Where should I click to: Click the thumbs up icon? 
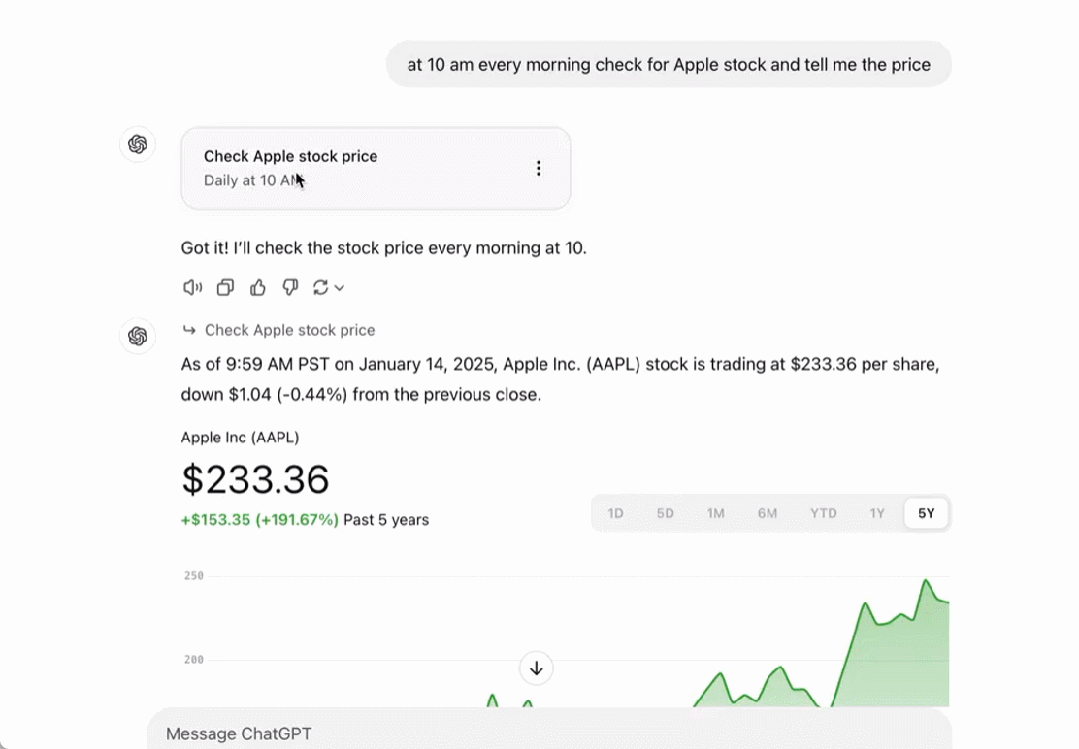258,288
